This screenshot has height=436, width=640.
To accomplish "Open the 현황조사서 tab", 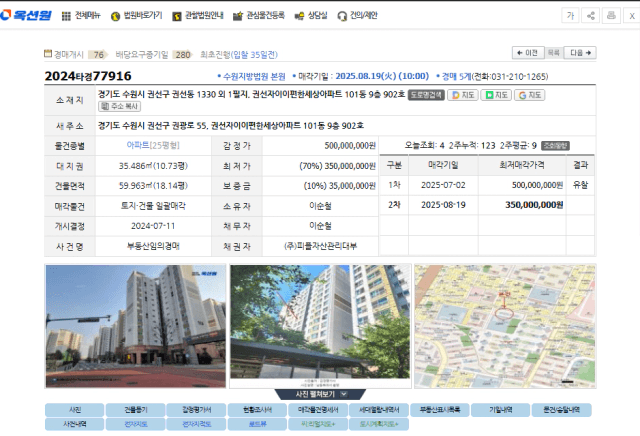I will tap(257, 410).
